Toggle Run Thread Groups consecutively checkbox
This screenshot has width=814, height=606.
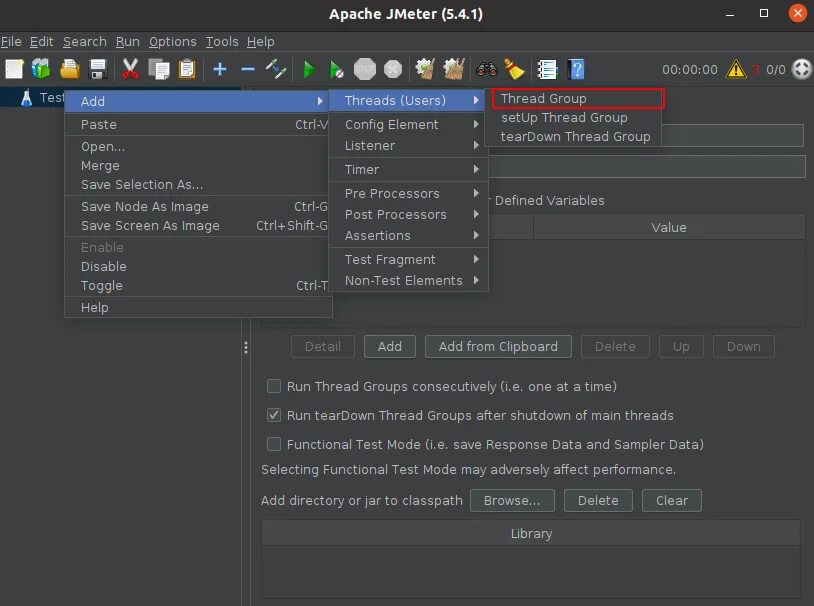(x=274, y=386)
